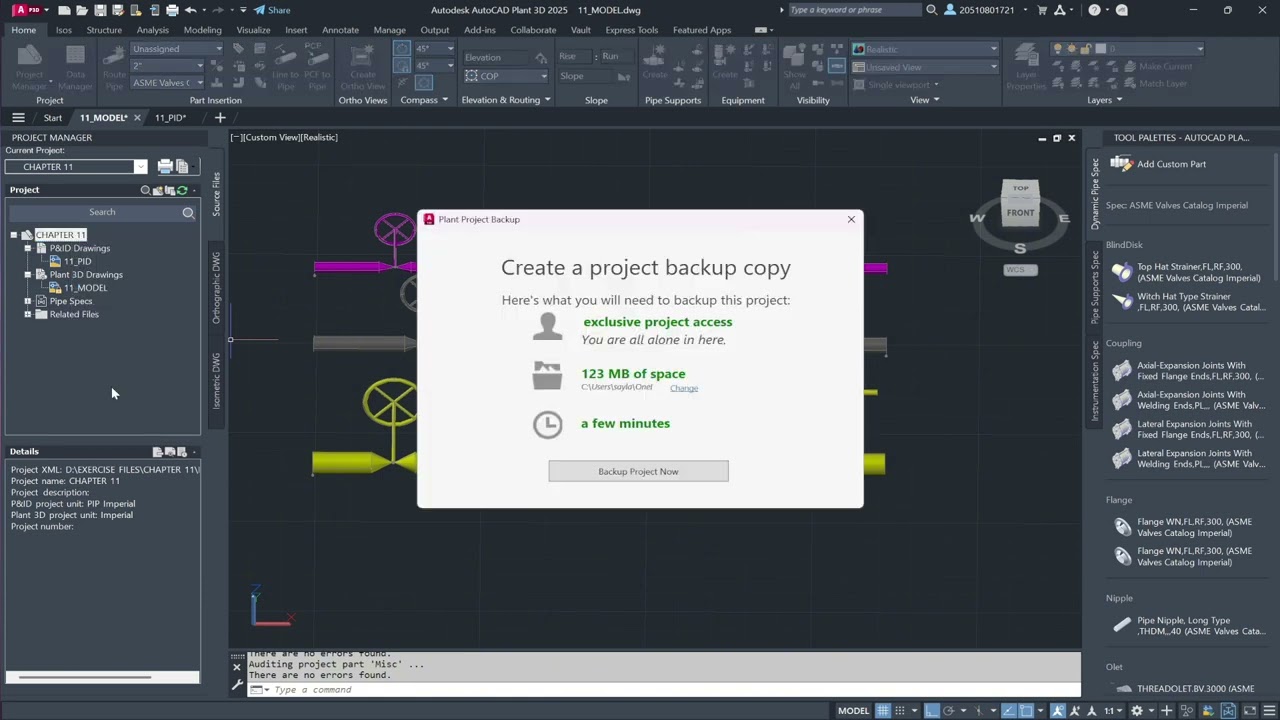Select the Top Hat Strainer tool palette item

(1187, 272)
